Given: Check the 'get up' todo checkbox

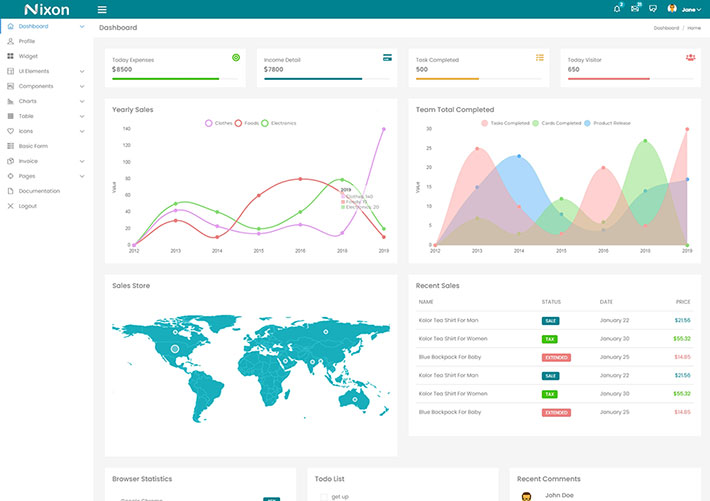Looking at the screenshot, I should [x=323, y=496].
